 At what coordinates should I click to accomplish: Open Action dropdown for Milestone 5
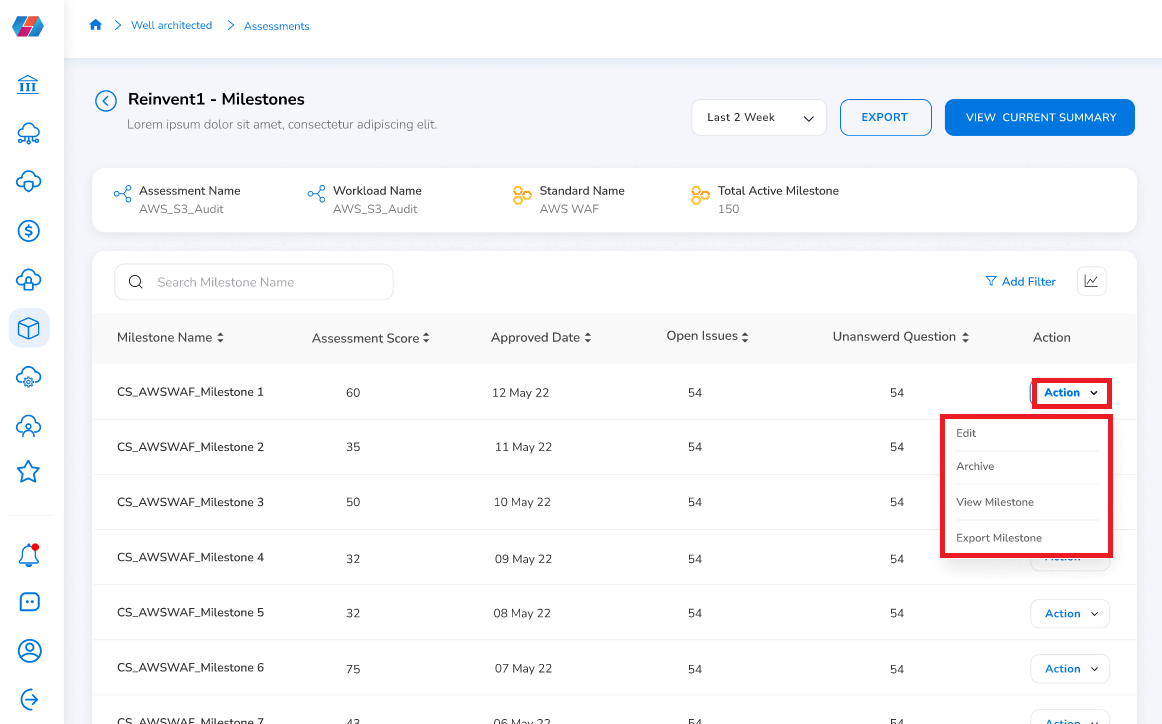click(x=1070, y=614)
